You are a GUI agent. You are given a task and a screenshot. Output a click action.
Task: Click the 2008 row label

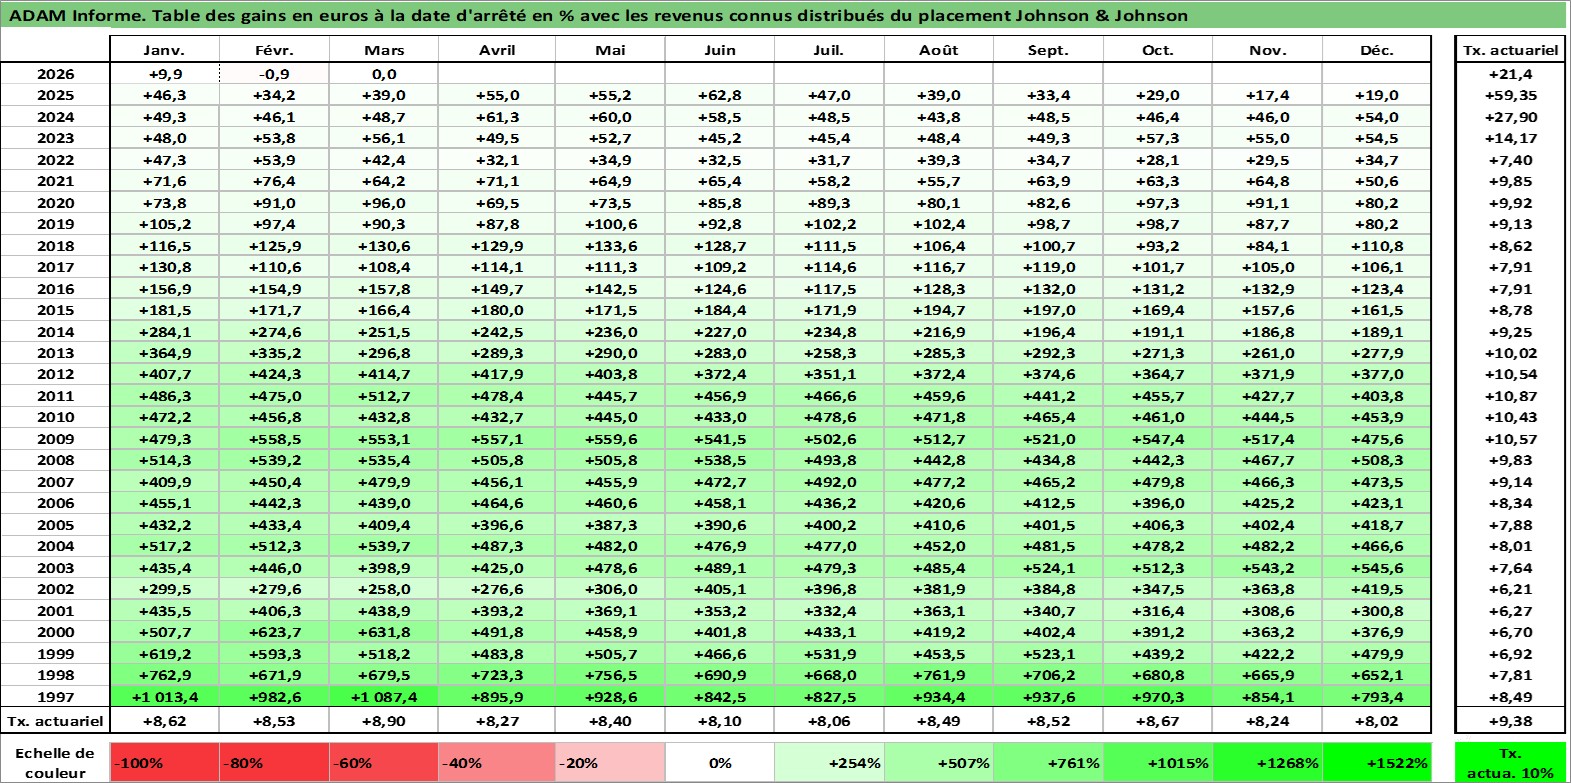coord(56,460)
